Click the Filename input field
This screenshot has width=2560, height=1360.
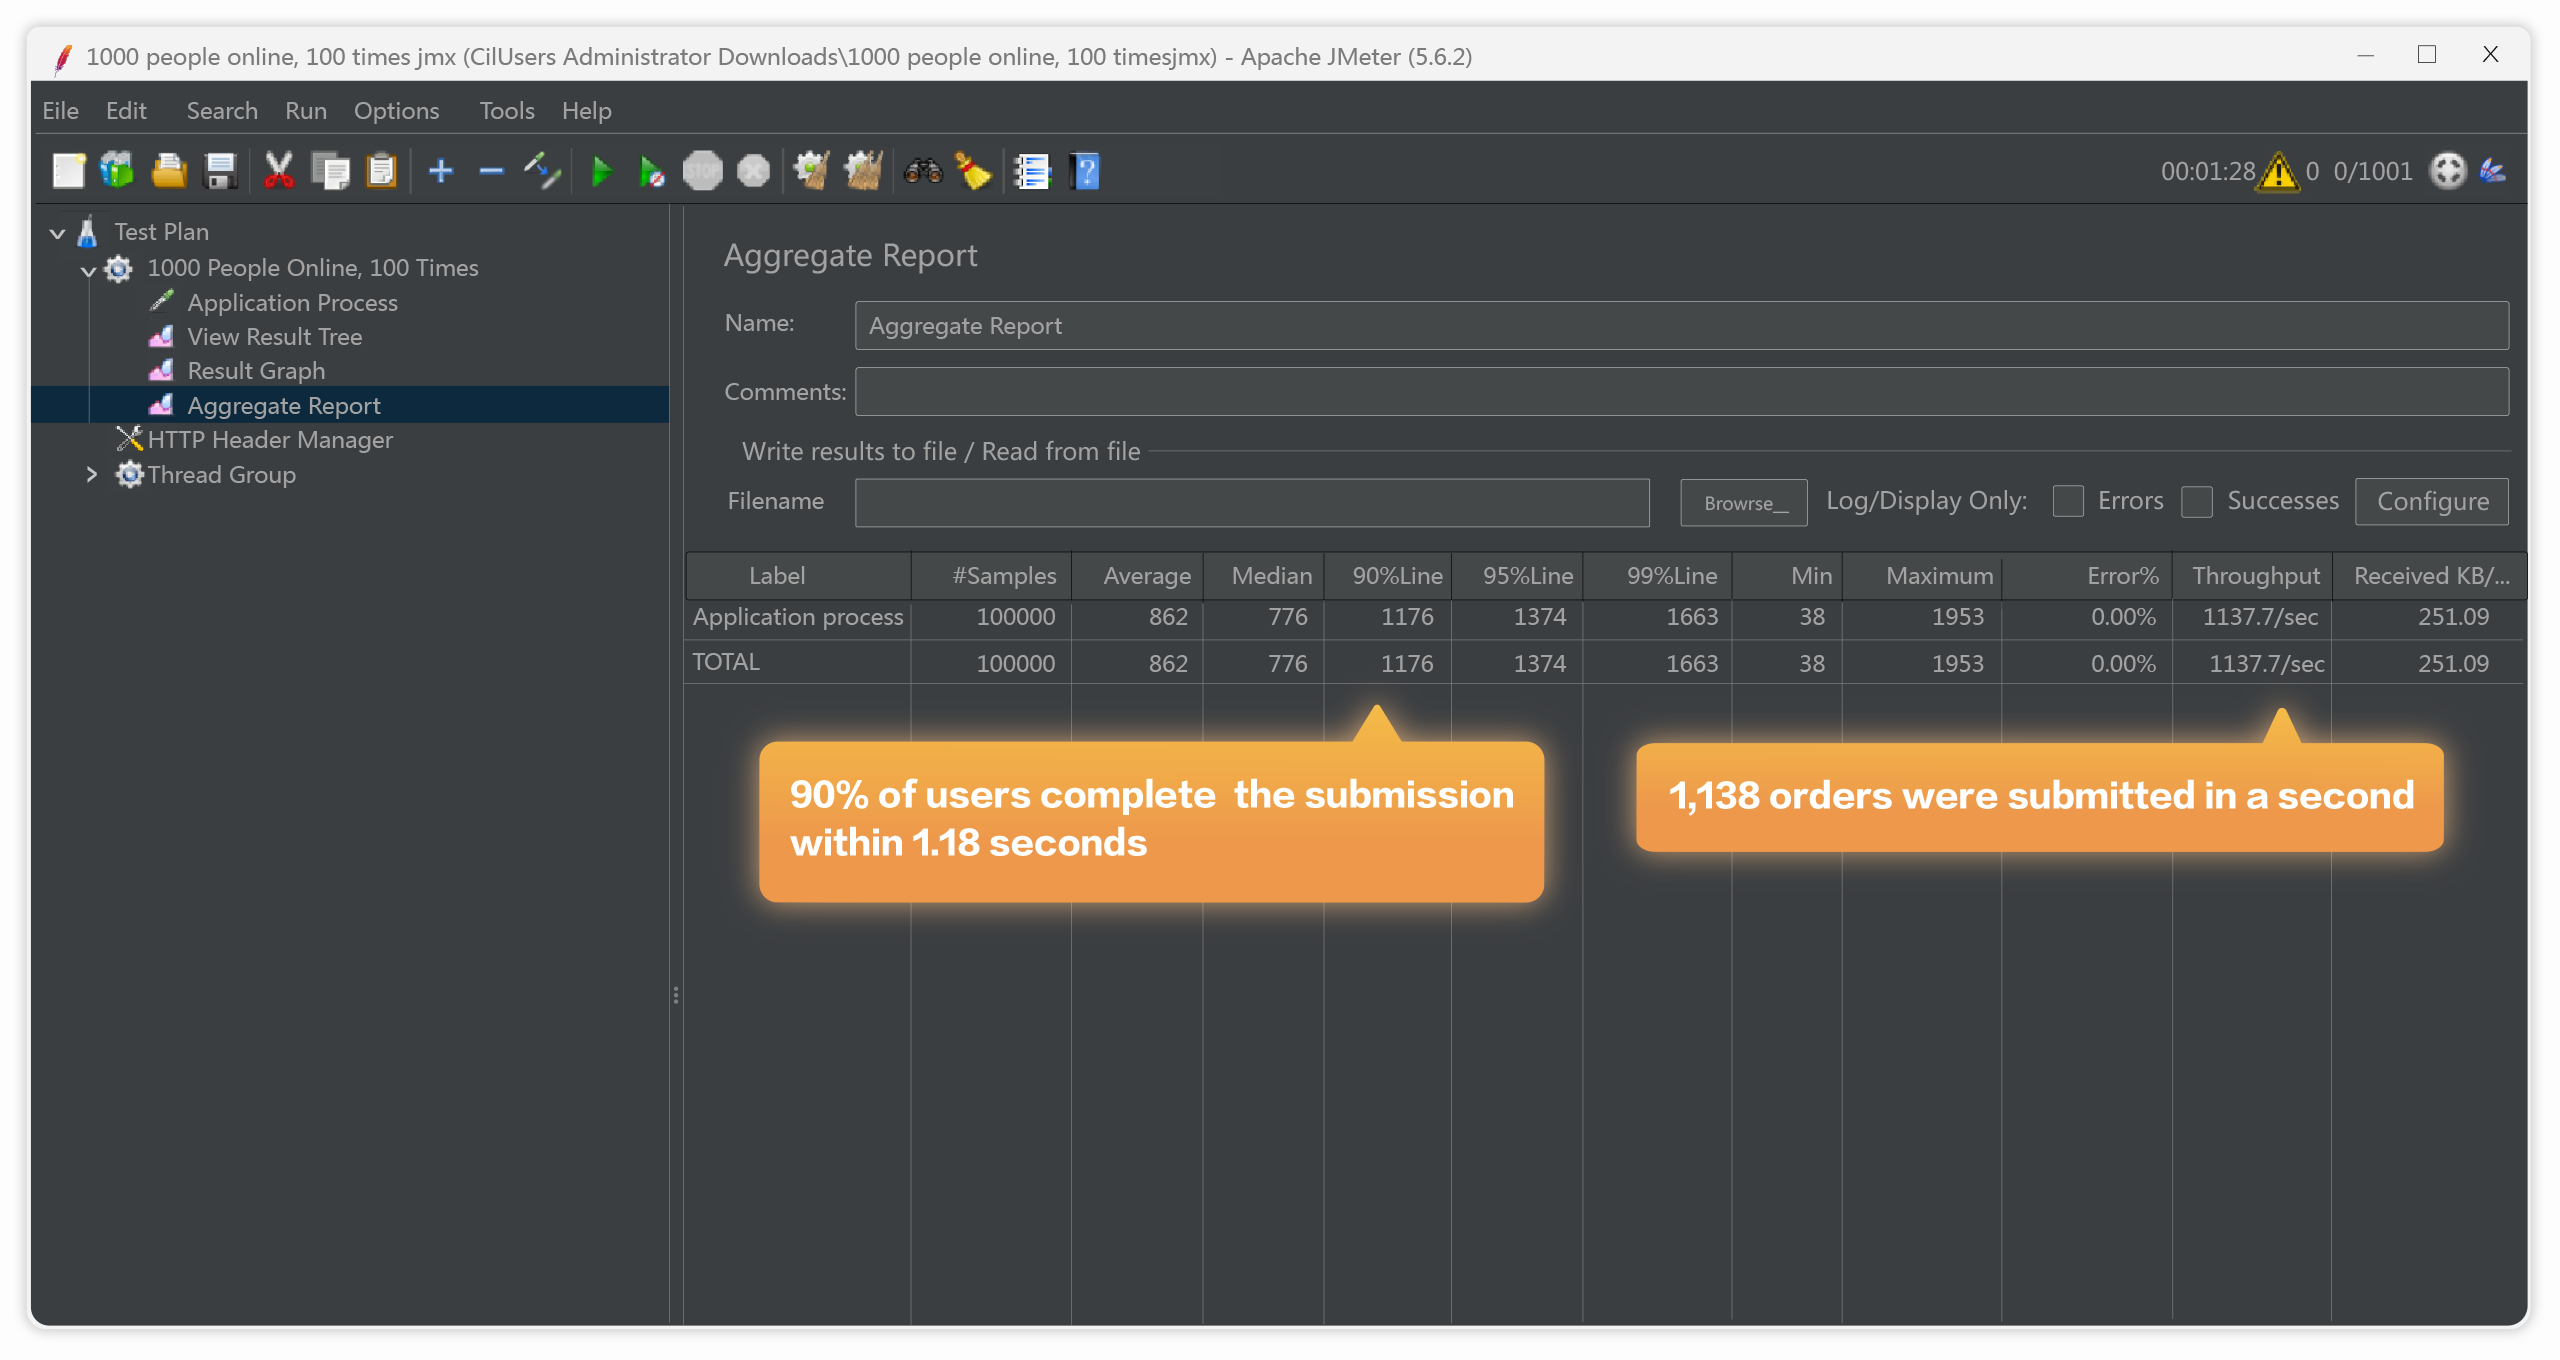(x=1251, y=502)
